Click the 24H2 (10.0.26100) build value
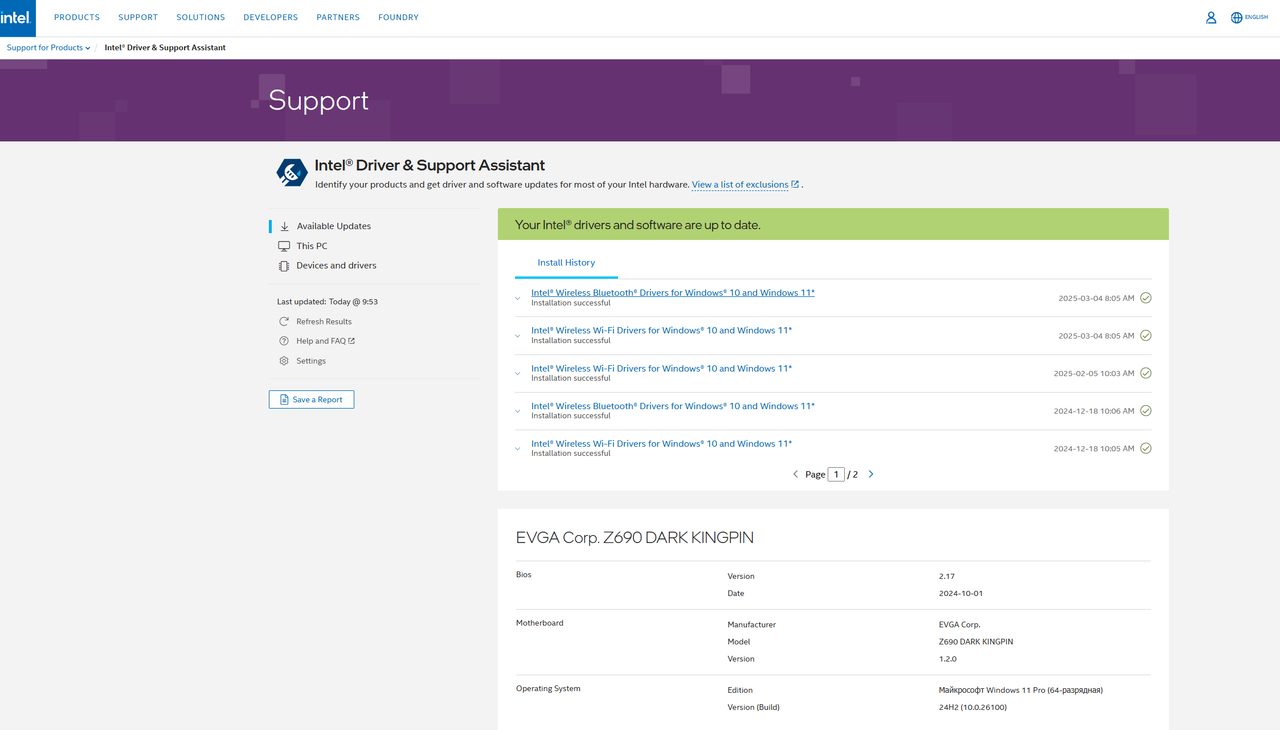This screenshot has height=730, width=1280. pyautogui.click(x=973, y=707)
